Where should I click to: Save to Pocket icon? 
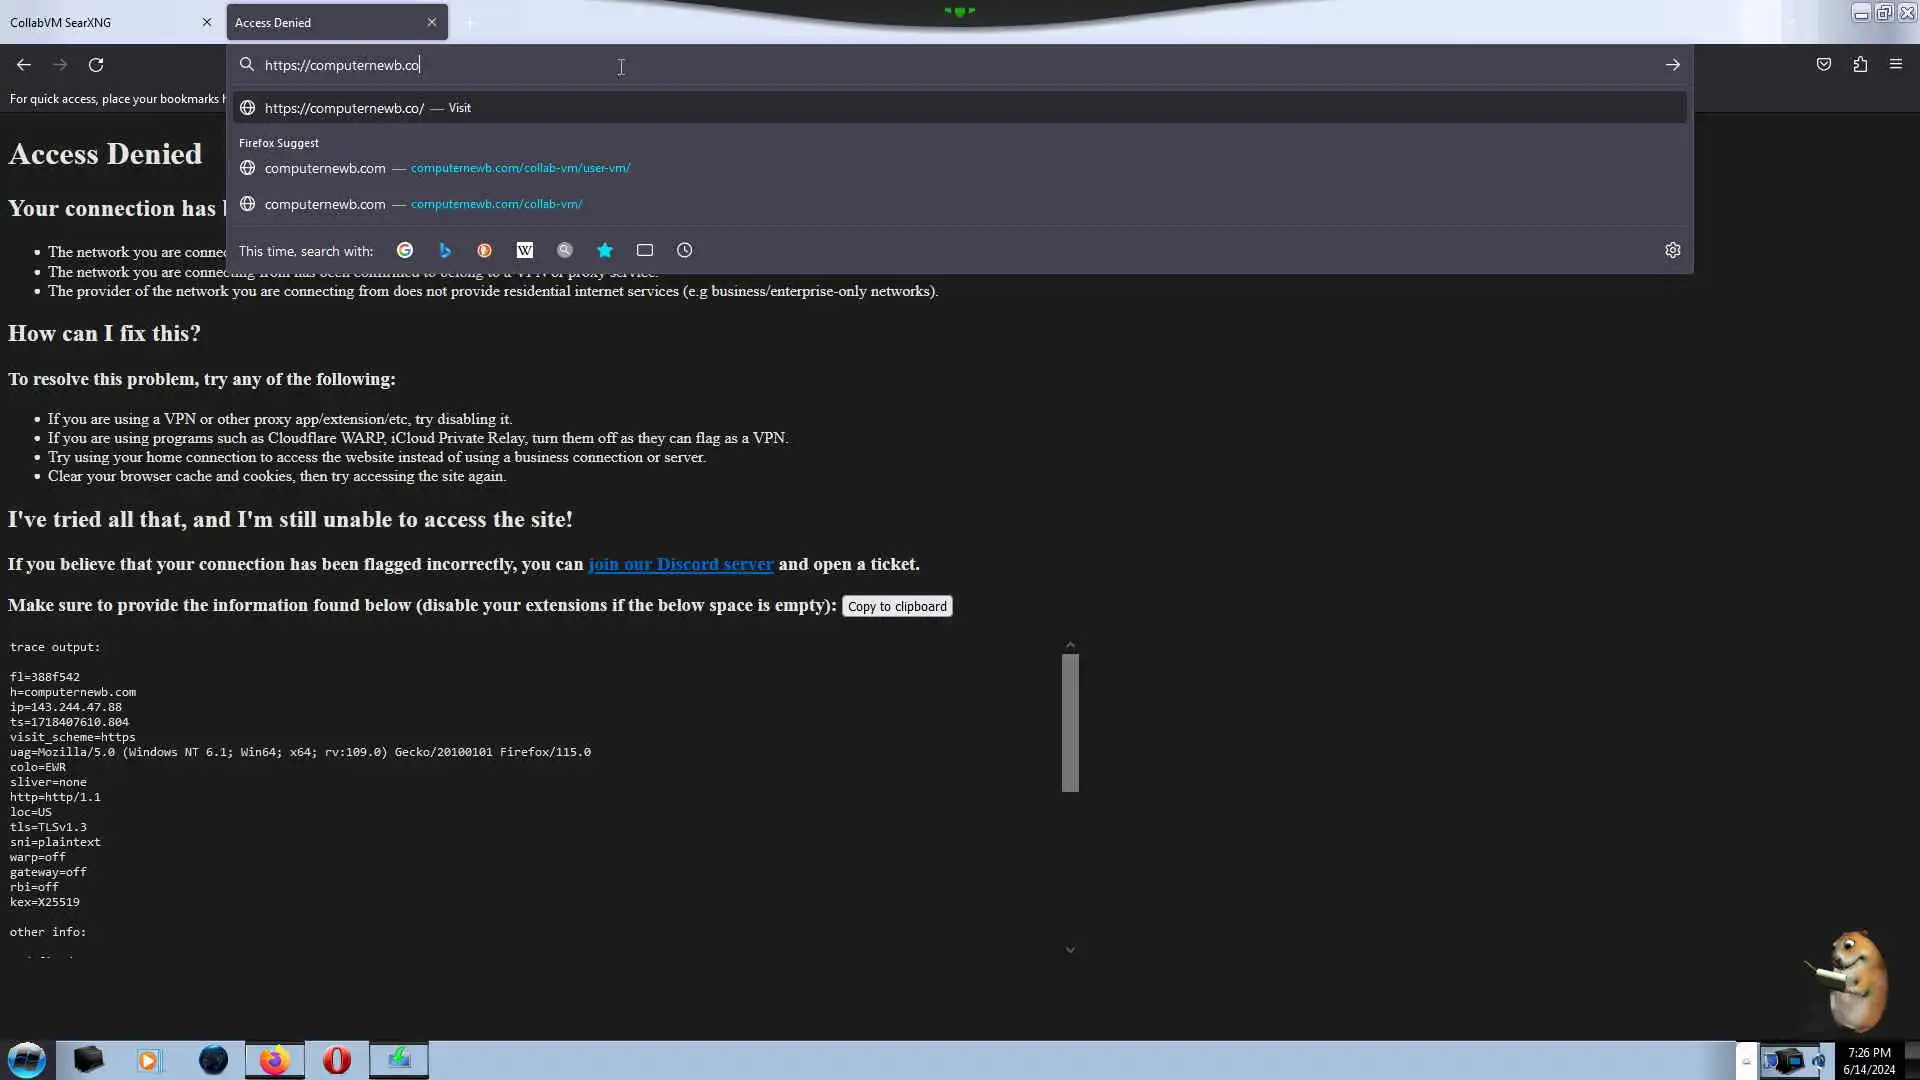click(x=1824, y=65)
